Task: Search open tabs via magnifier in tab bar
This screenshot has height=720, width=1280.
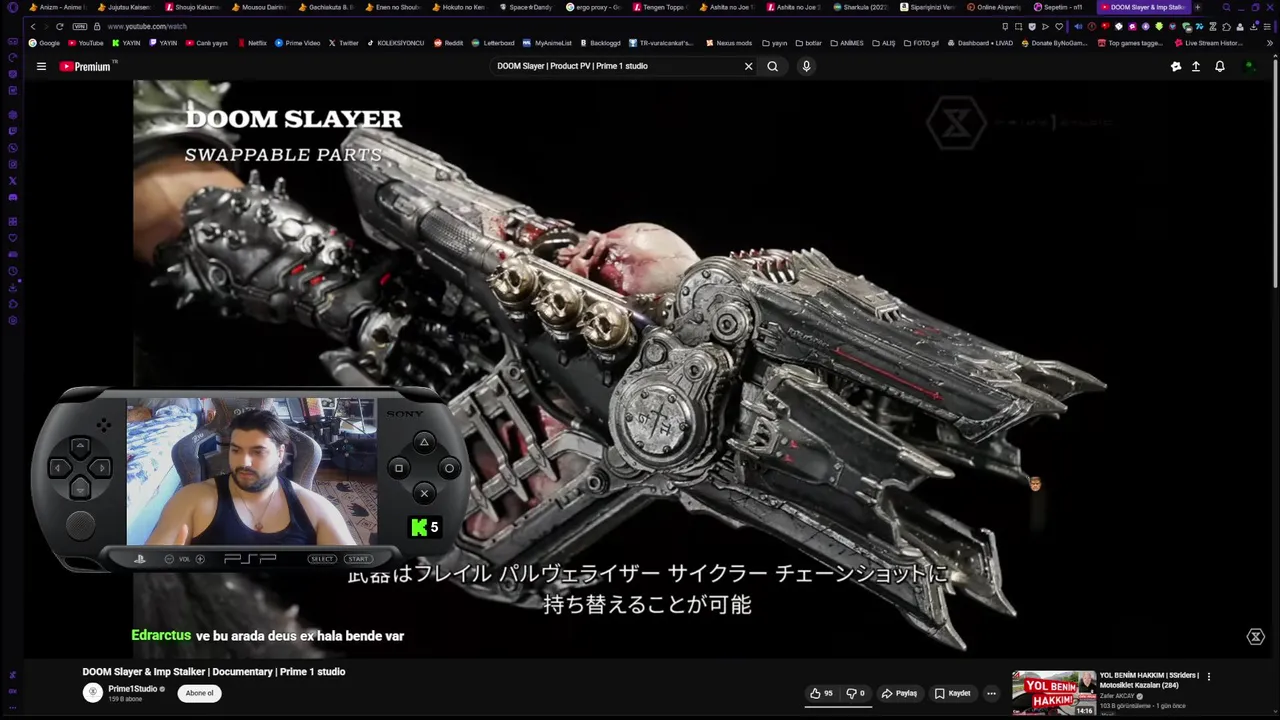Action: pyautogui.click(x=1226, y=7)
